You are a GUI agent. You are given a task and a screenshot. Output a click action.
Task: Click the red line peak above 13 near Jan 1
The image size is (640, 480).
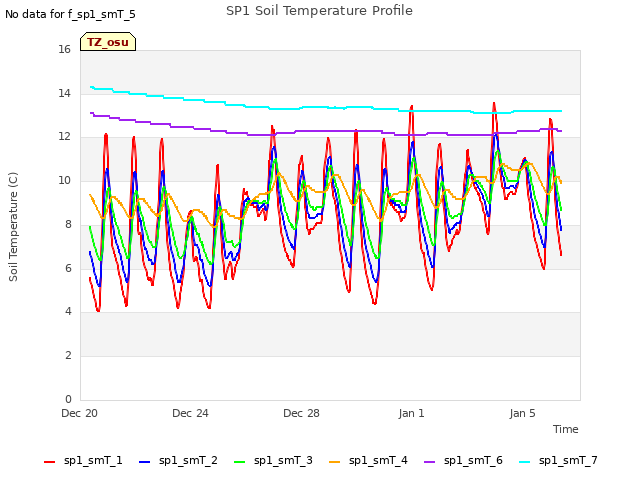(x=411, y=107)
